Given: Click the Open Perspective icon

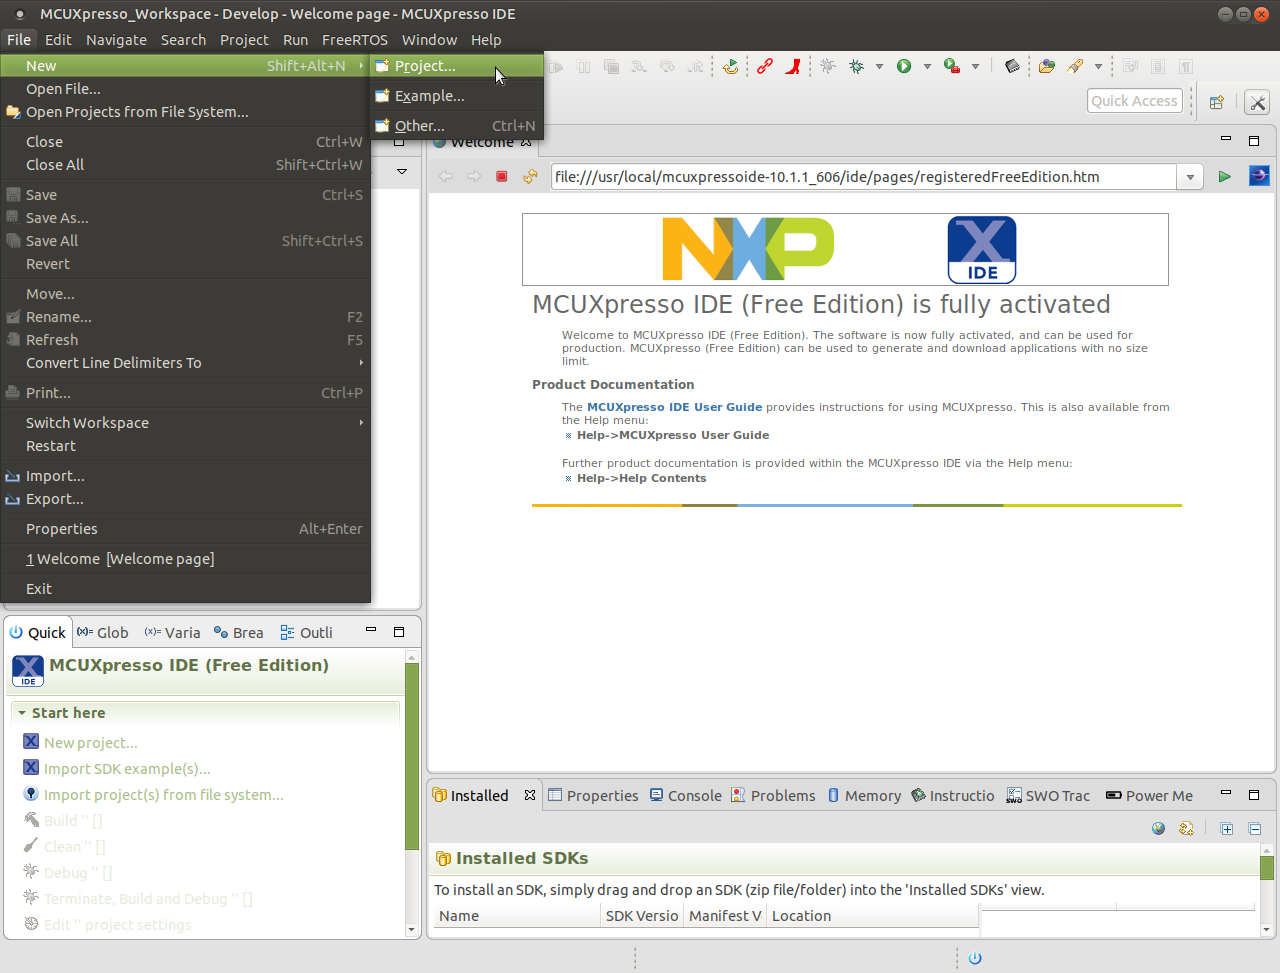Looking at the screenshot, I should [x=1217, y=102].
